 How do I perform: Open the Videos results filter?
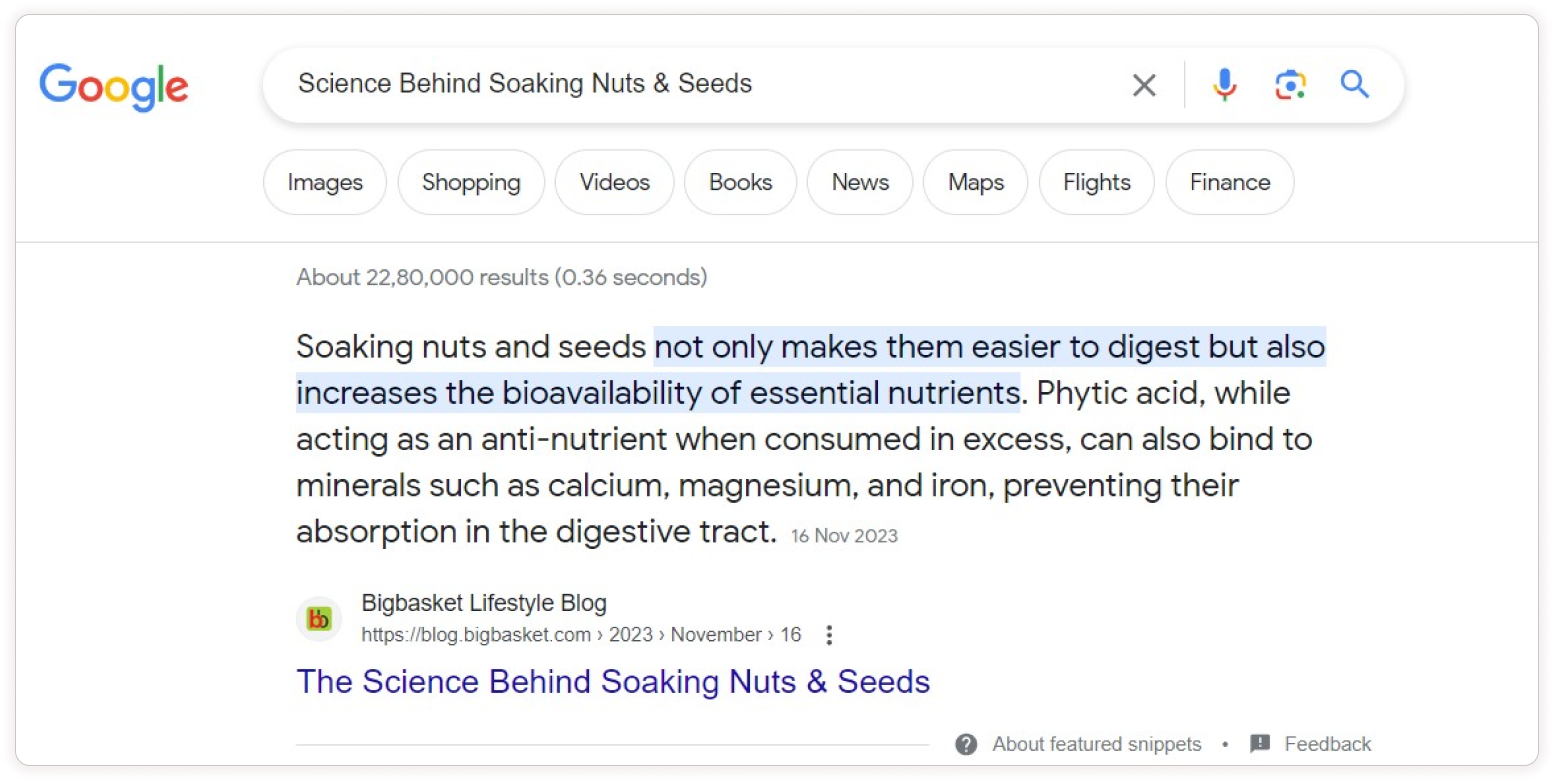[614, 182]
